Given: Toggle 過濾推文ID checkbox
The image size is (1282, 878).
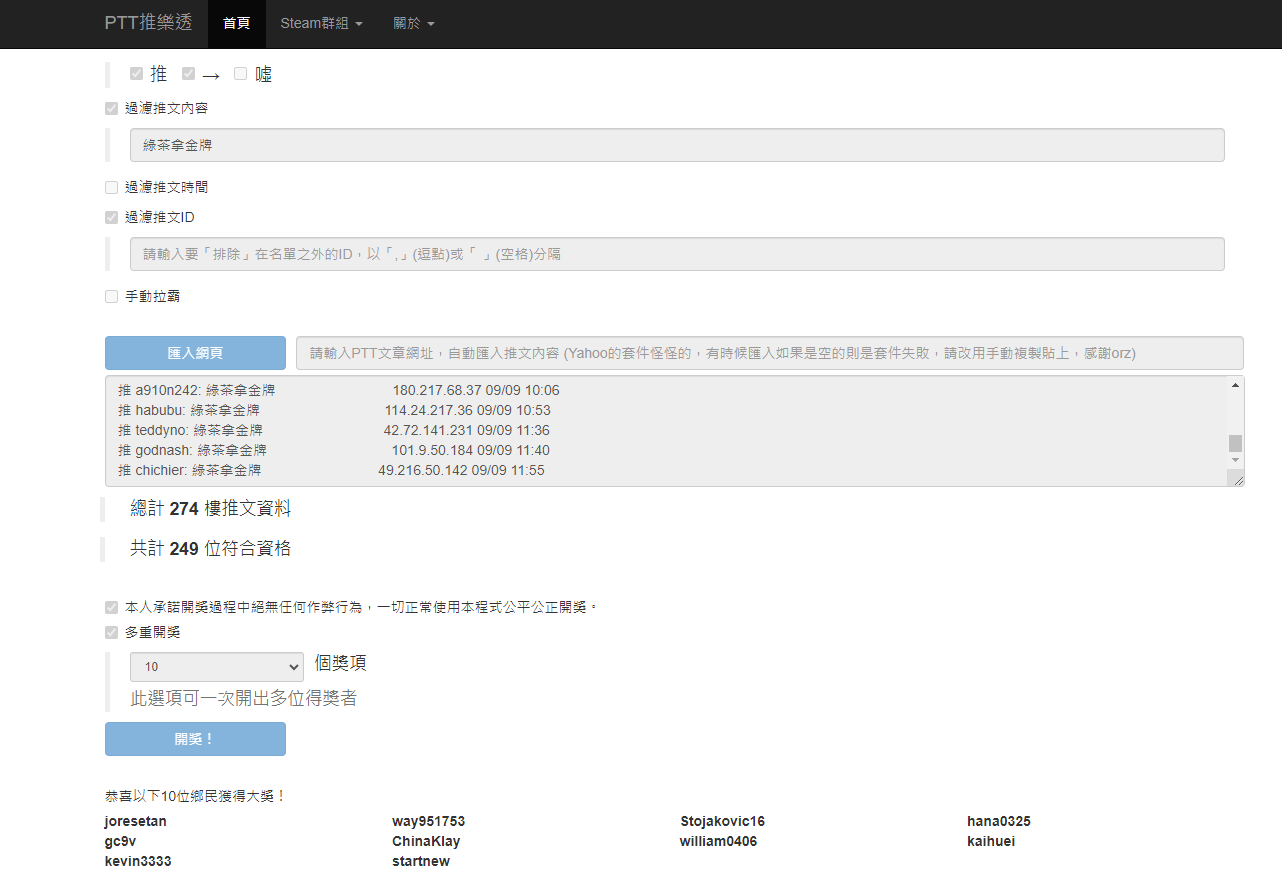Looking at the screenshot, I should (111, 217).
